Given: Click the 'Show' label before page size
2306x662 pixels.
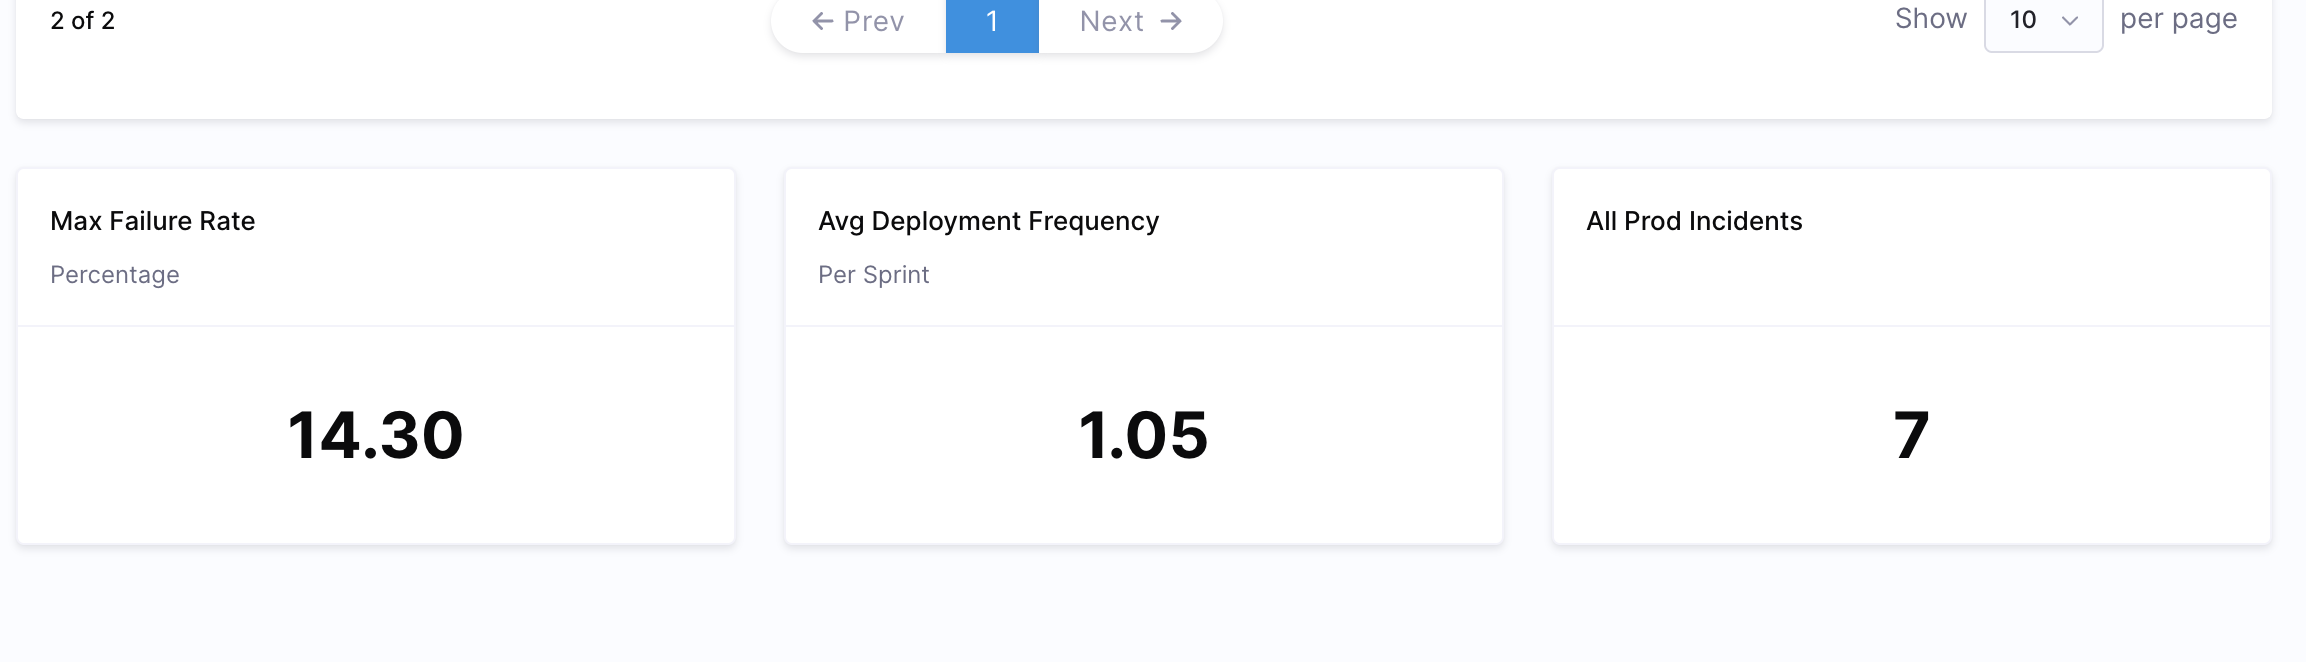Looking at the screenshot, I should click(x=1930, y=19).
